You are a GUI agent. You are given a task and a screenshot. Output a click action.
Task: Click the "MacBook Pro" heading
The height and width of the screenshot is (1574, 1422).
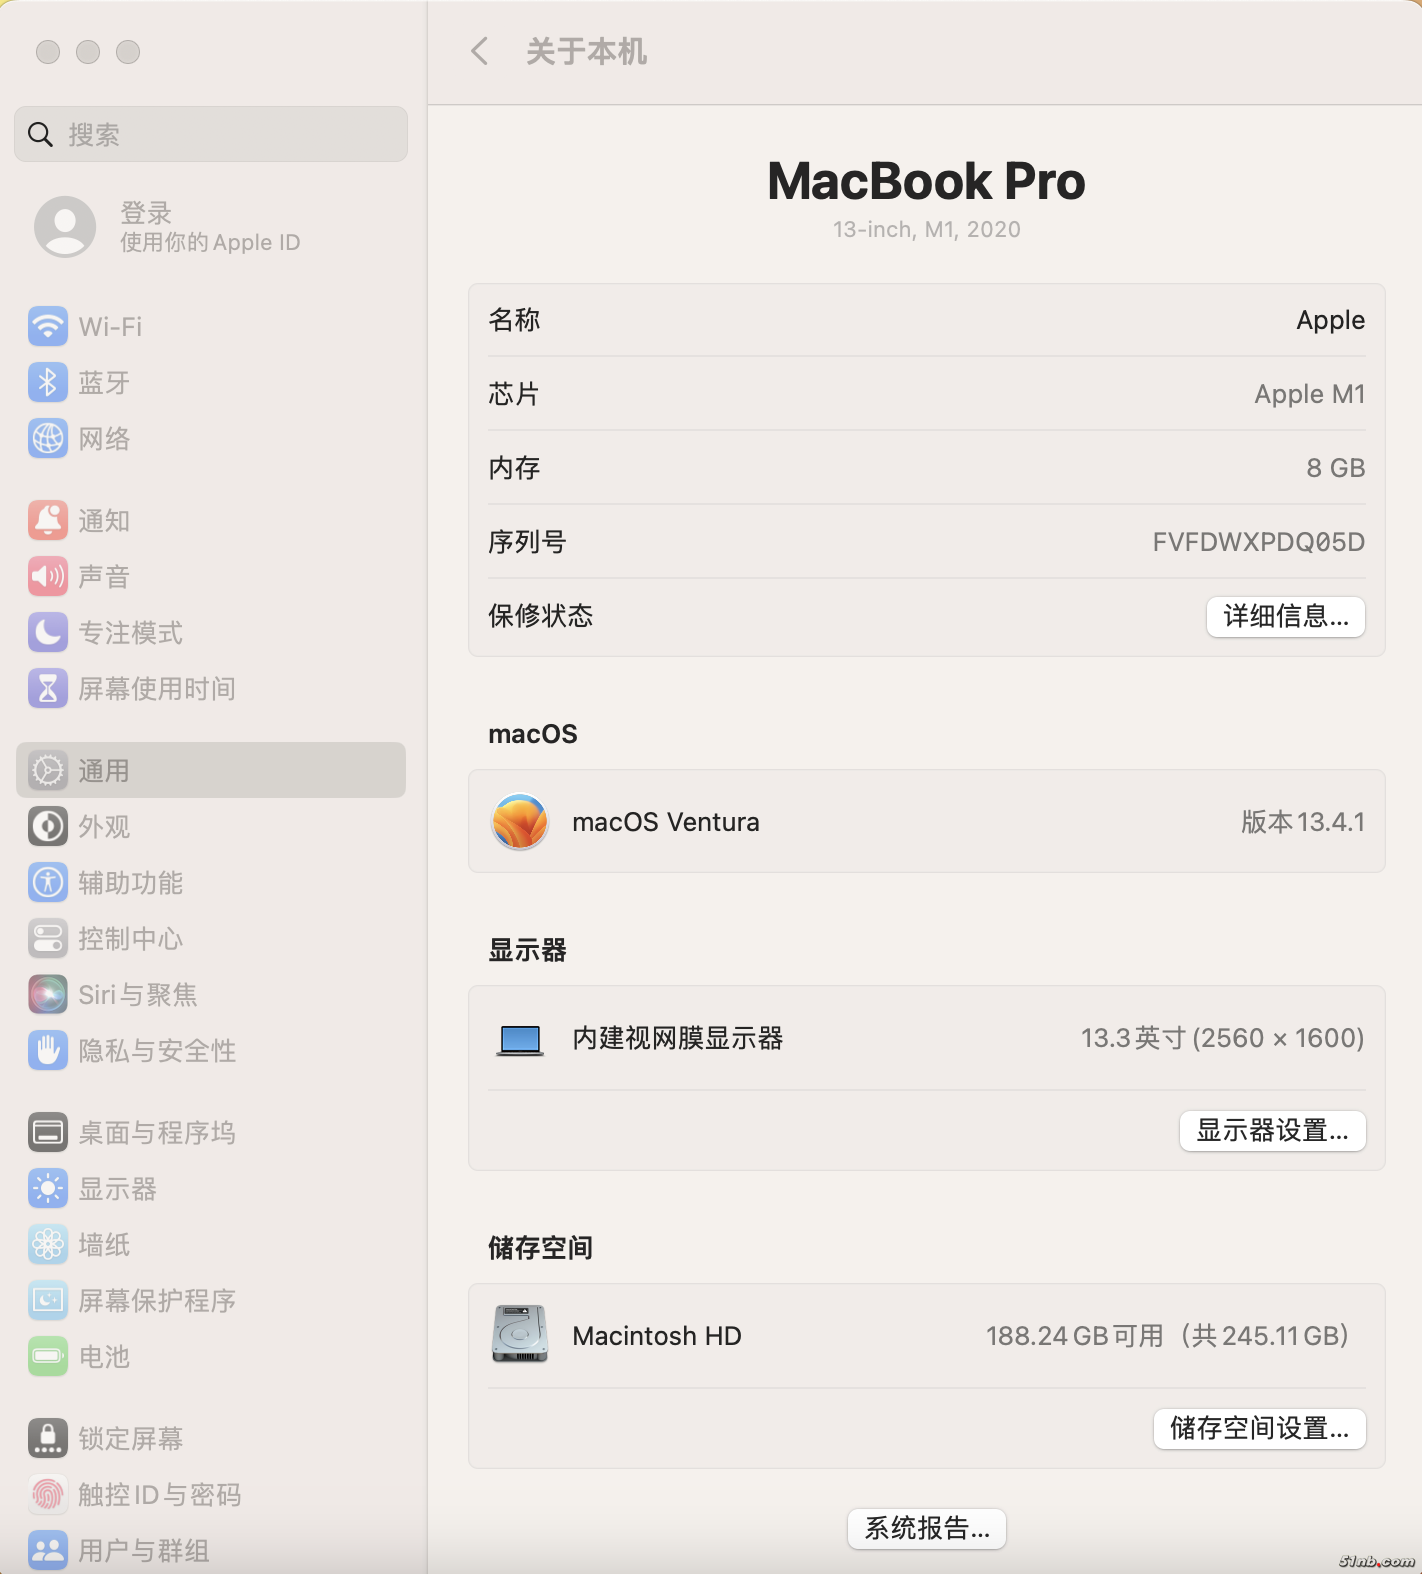[x=926, y=181]
